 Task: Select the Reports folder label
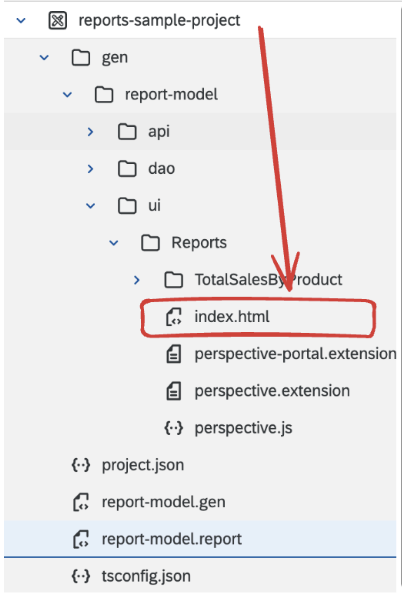(199, 243)
